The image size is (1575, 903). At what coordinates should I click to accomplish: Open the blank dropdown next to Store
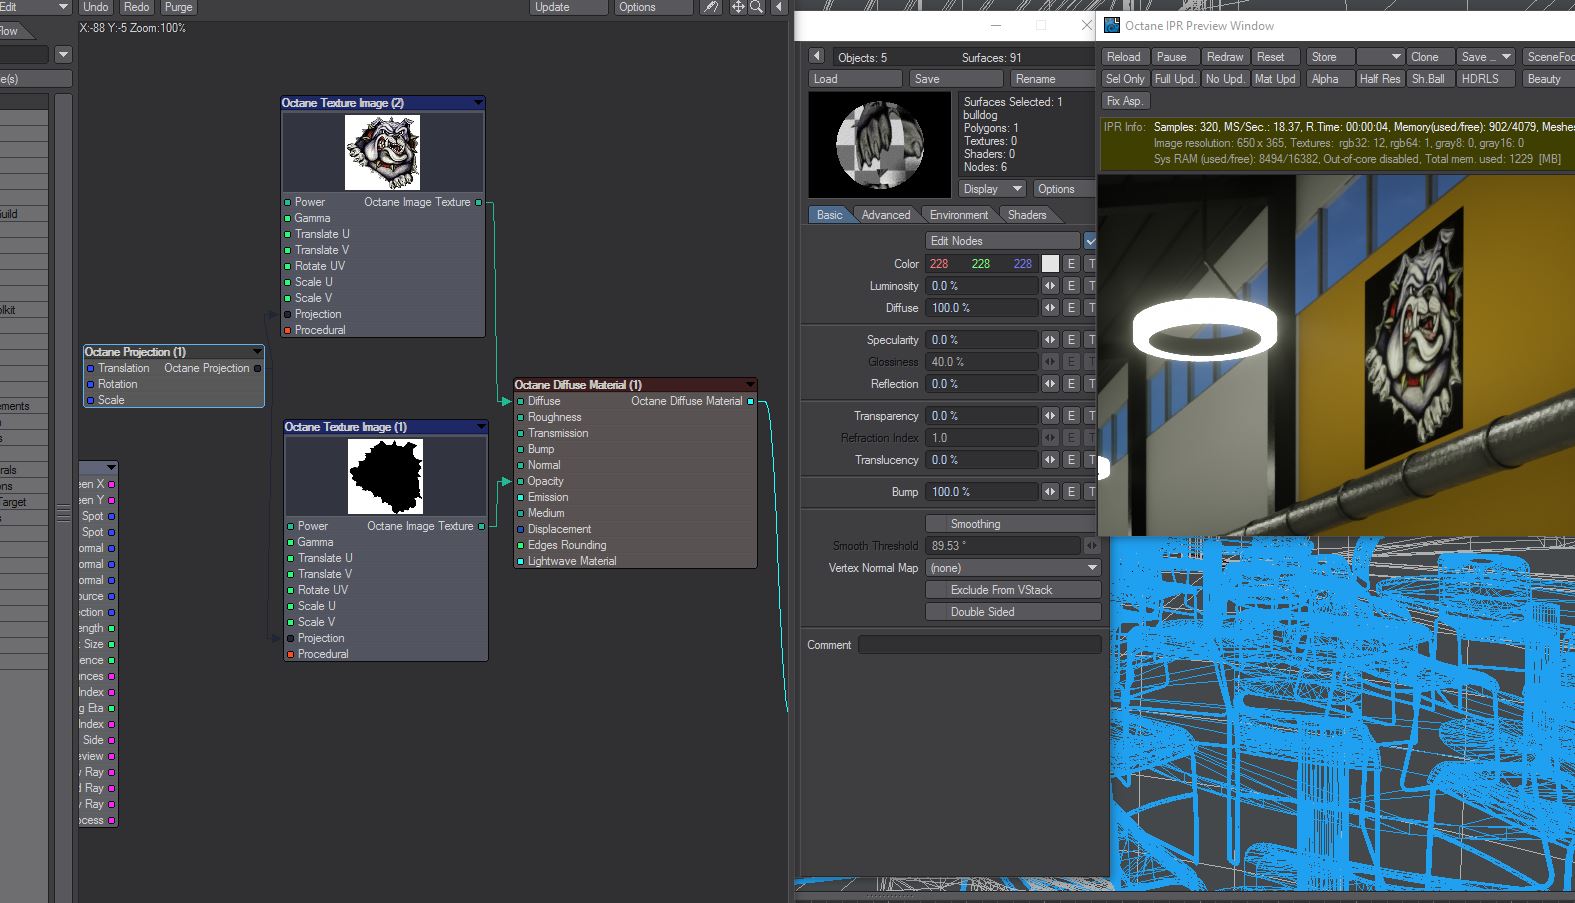(x=1380, y=57)
